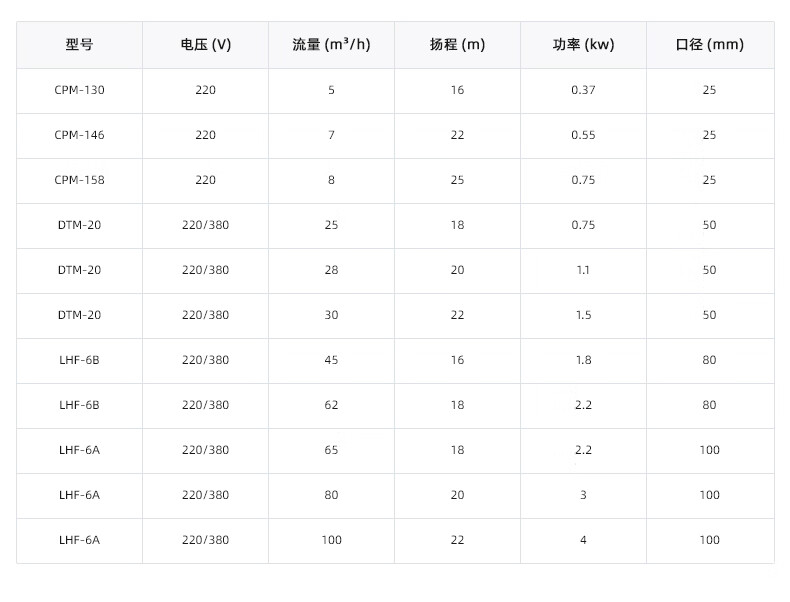Select the CPM-146 model cell
The height and width of the screenshot is (602, 790).
pyautogui.click(x=79, y=135)
